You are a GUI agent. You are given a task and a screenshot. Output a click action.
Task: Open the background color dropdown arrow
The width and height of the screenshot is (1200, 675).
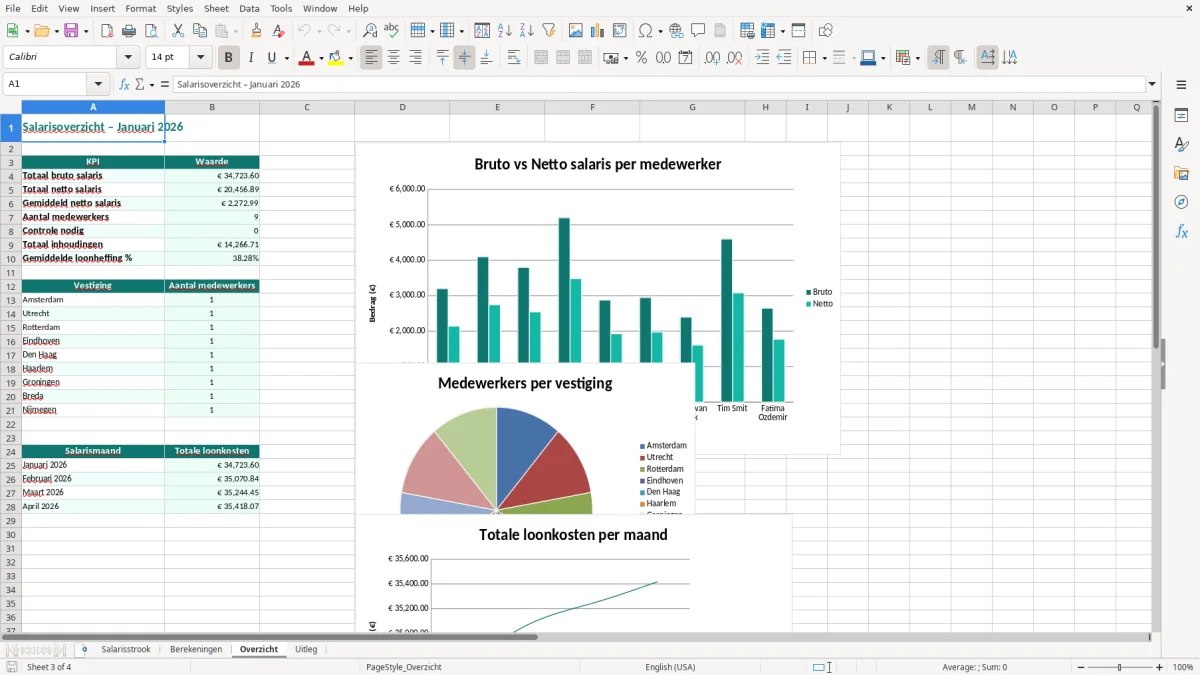pyautogui.click(x=350, y=58)
